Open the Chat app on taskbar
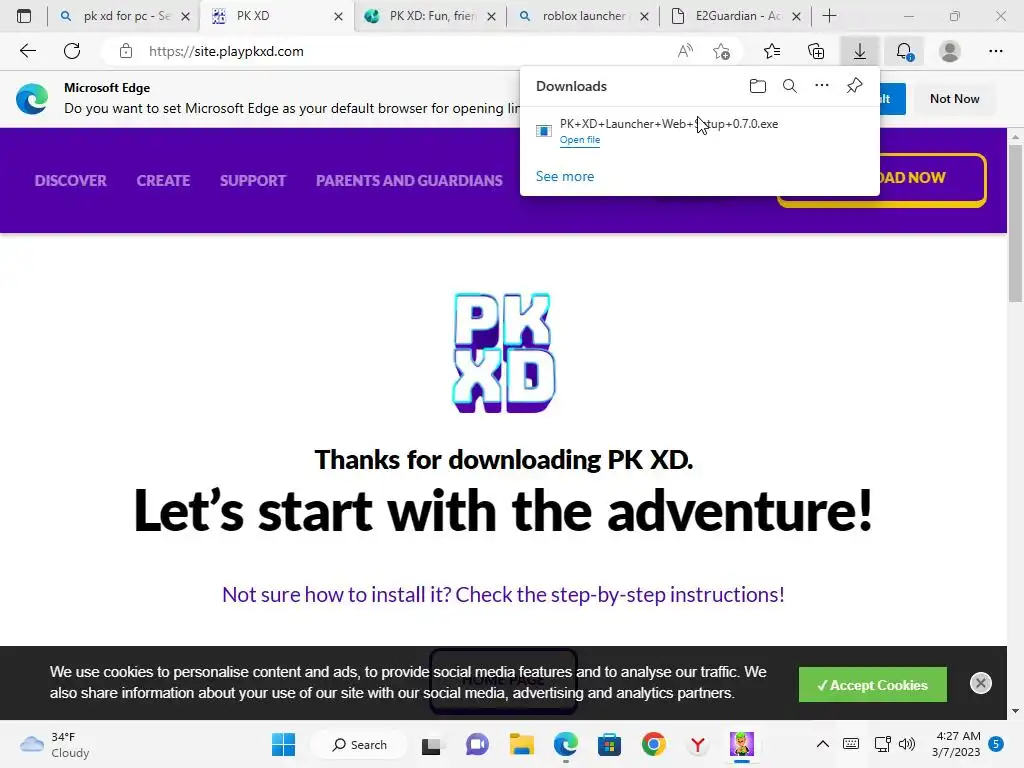The height and width of the screenshot is (768, 1024). coord(477,744)
